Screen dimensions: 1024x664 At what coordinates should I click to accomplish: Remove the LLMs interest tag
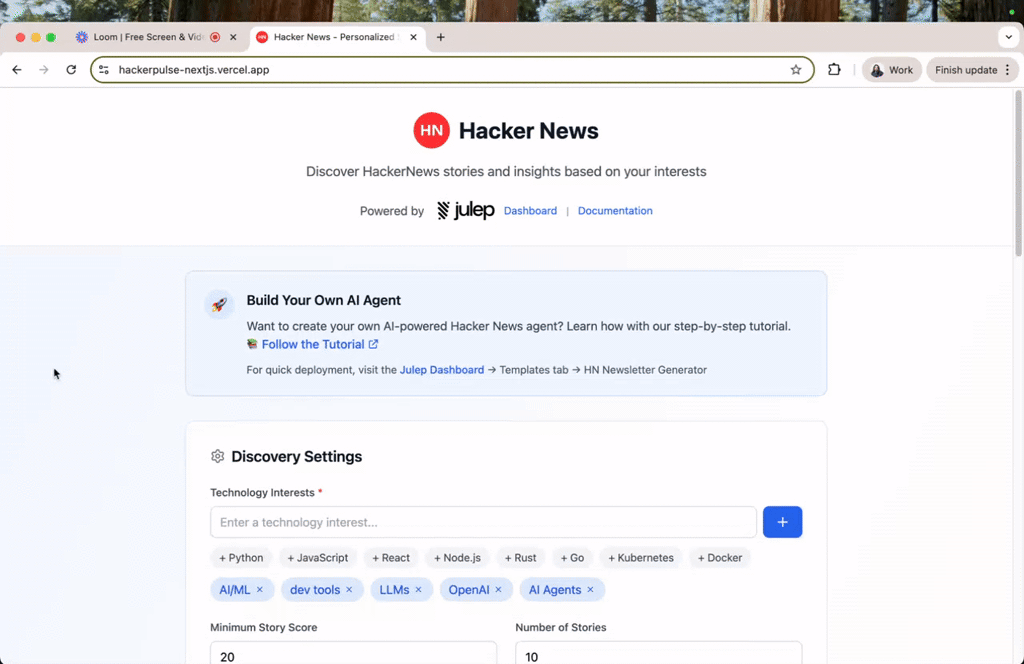point(419,590)
